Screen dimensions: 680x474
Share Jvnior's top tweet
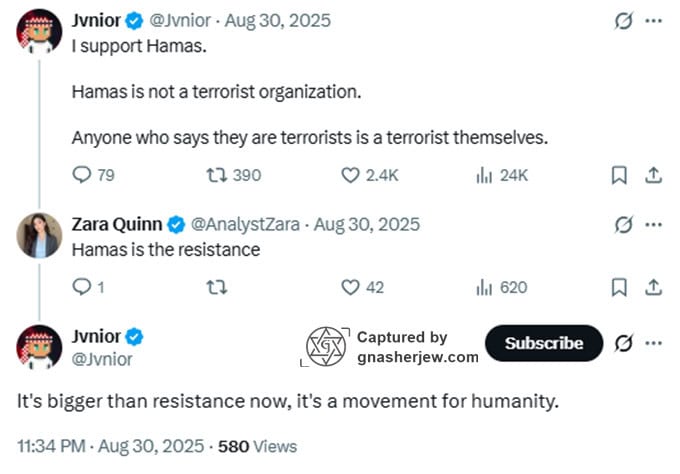point(653,175)
